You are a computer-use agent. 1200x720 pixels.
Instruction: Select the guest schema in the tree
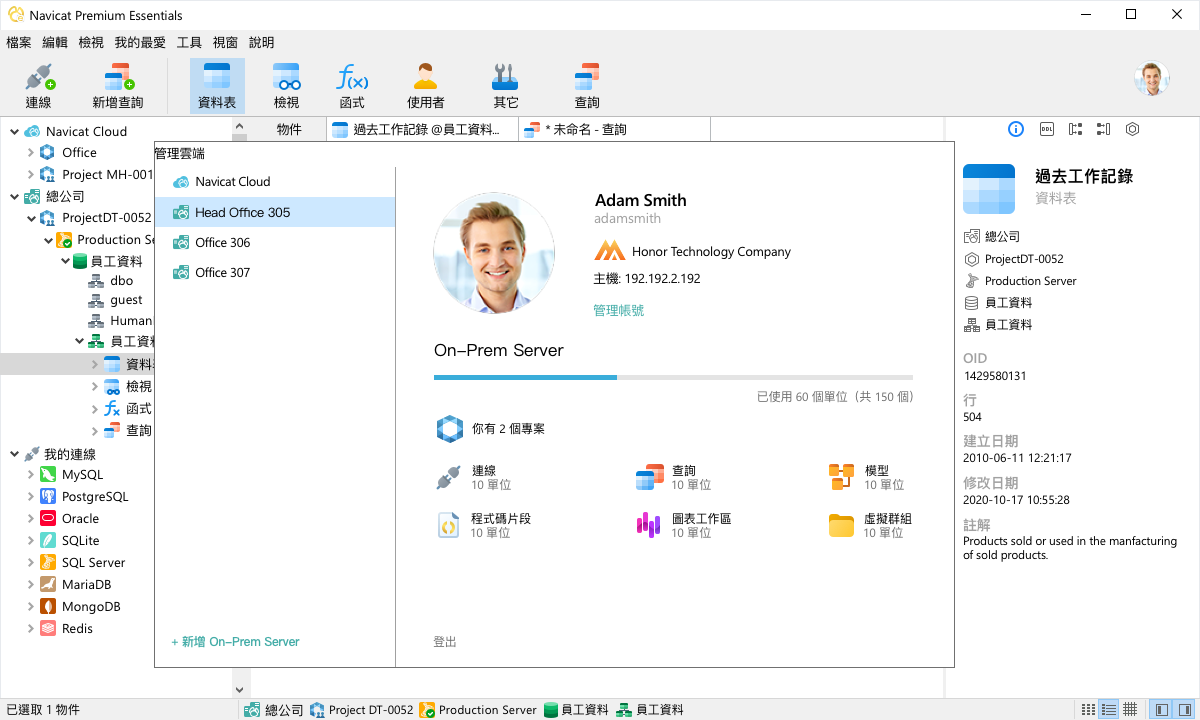click(126, 300)
